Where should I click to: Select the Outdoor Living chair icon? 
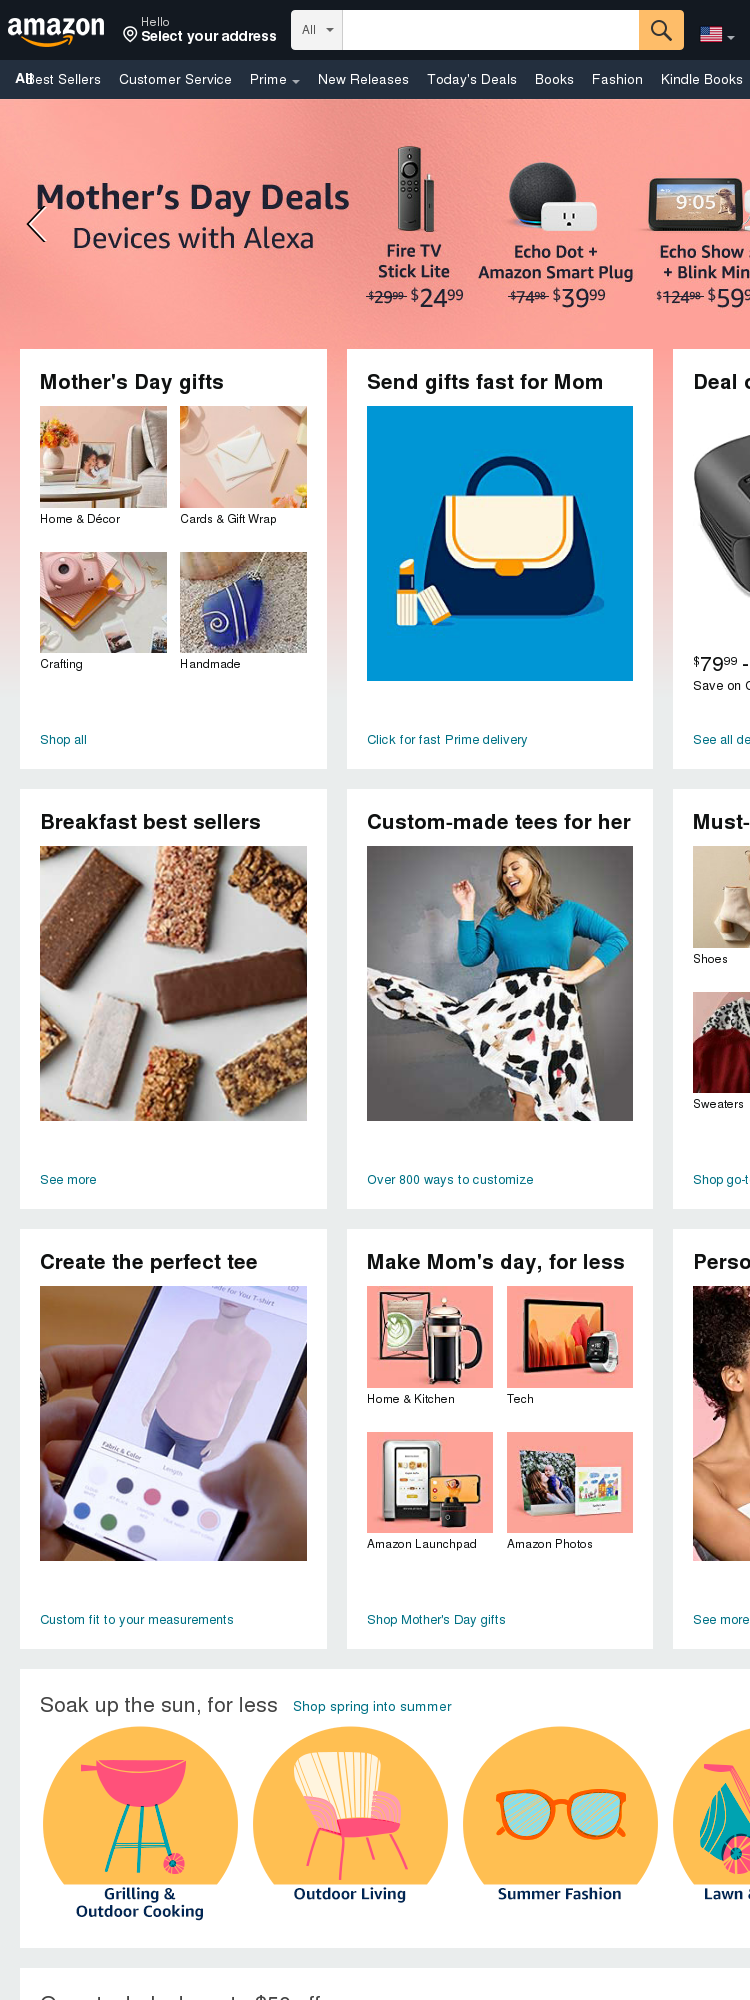[350, 1814]
